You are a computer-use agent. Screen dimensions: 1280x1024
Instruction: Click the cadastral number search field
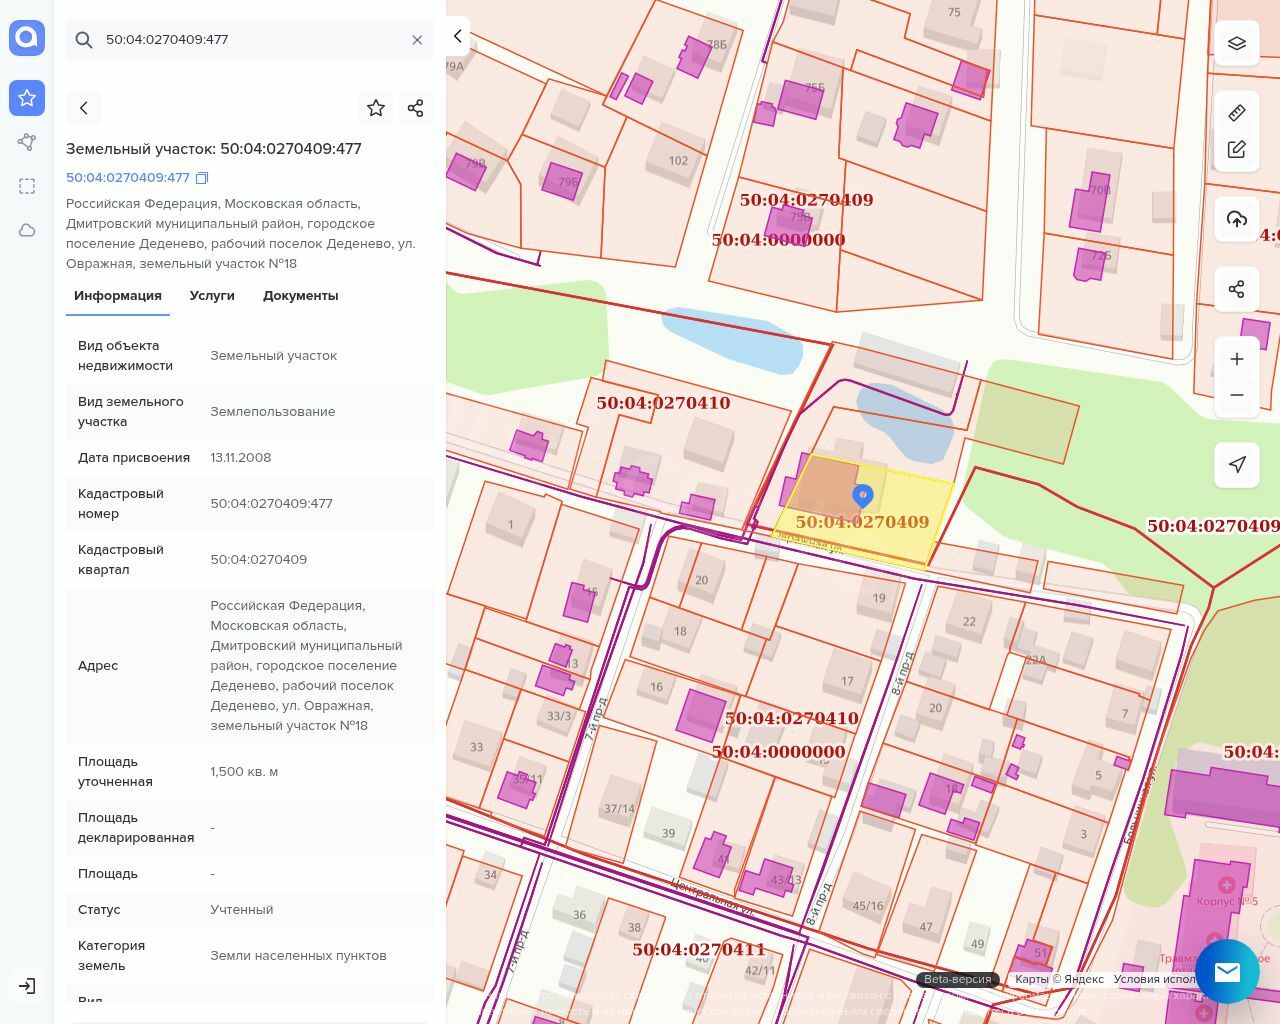(250, 40)
